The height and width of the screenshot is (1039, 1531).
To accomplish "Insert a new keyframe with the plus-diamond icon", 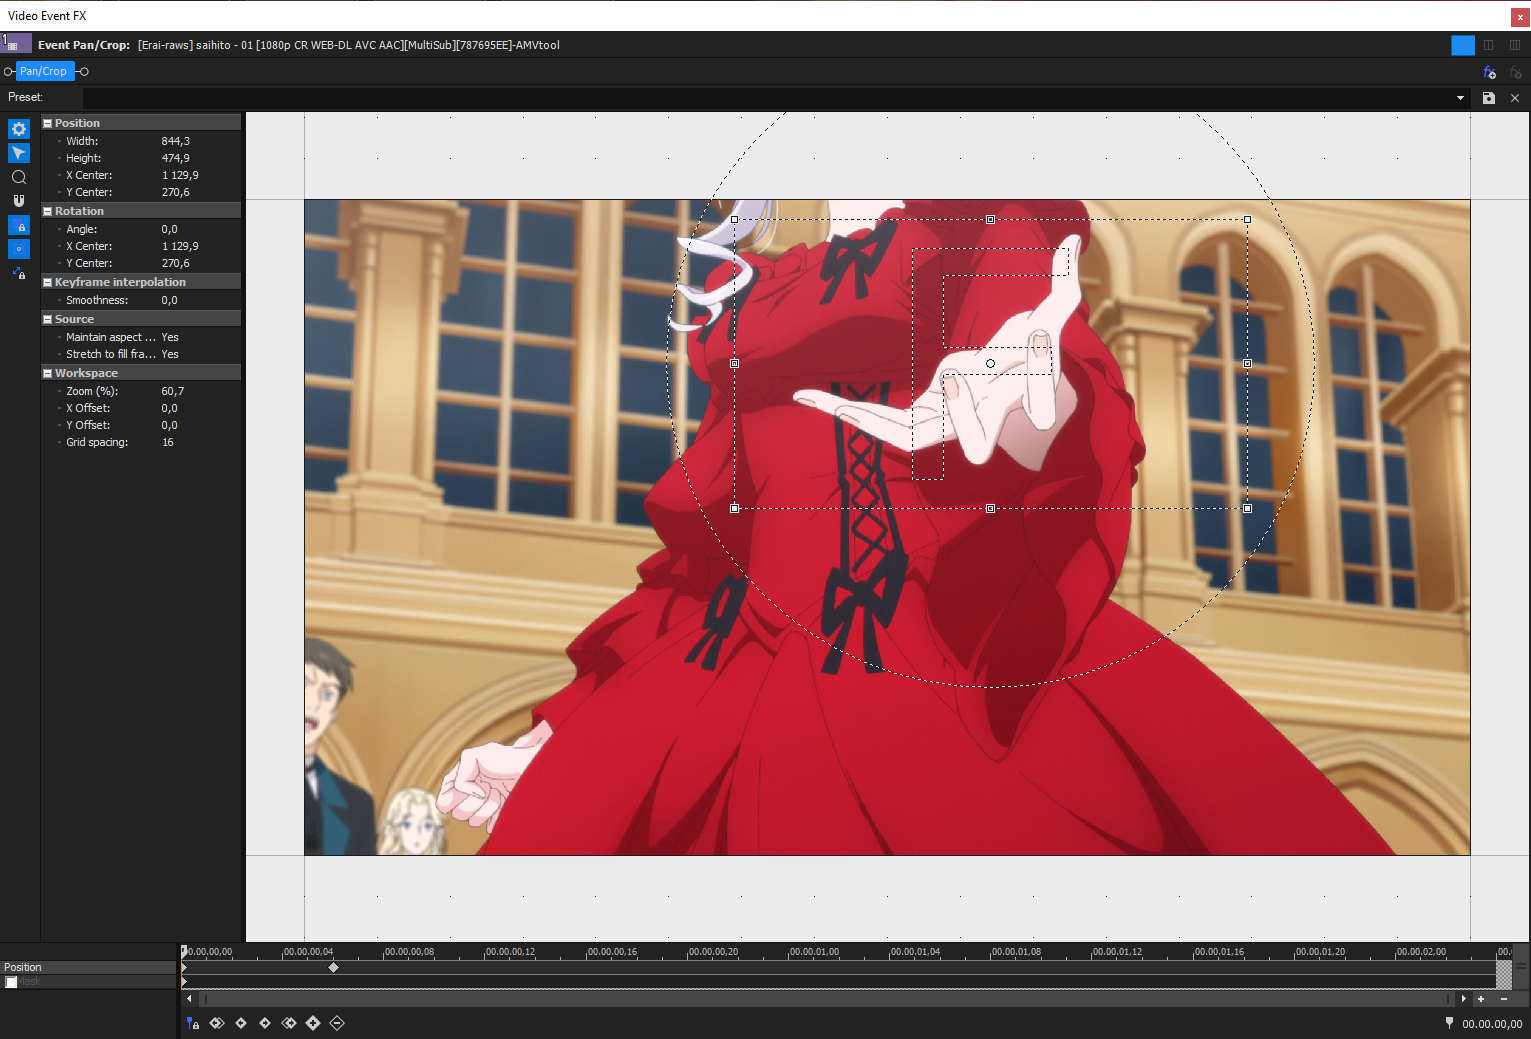I will [313, 1023].
